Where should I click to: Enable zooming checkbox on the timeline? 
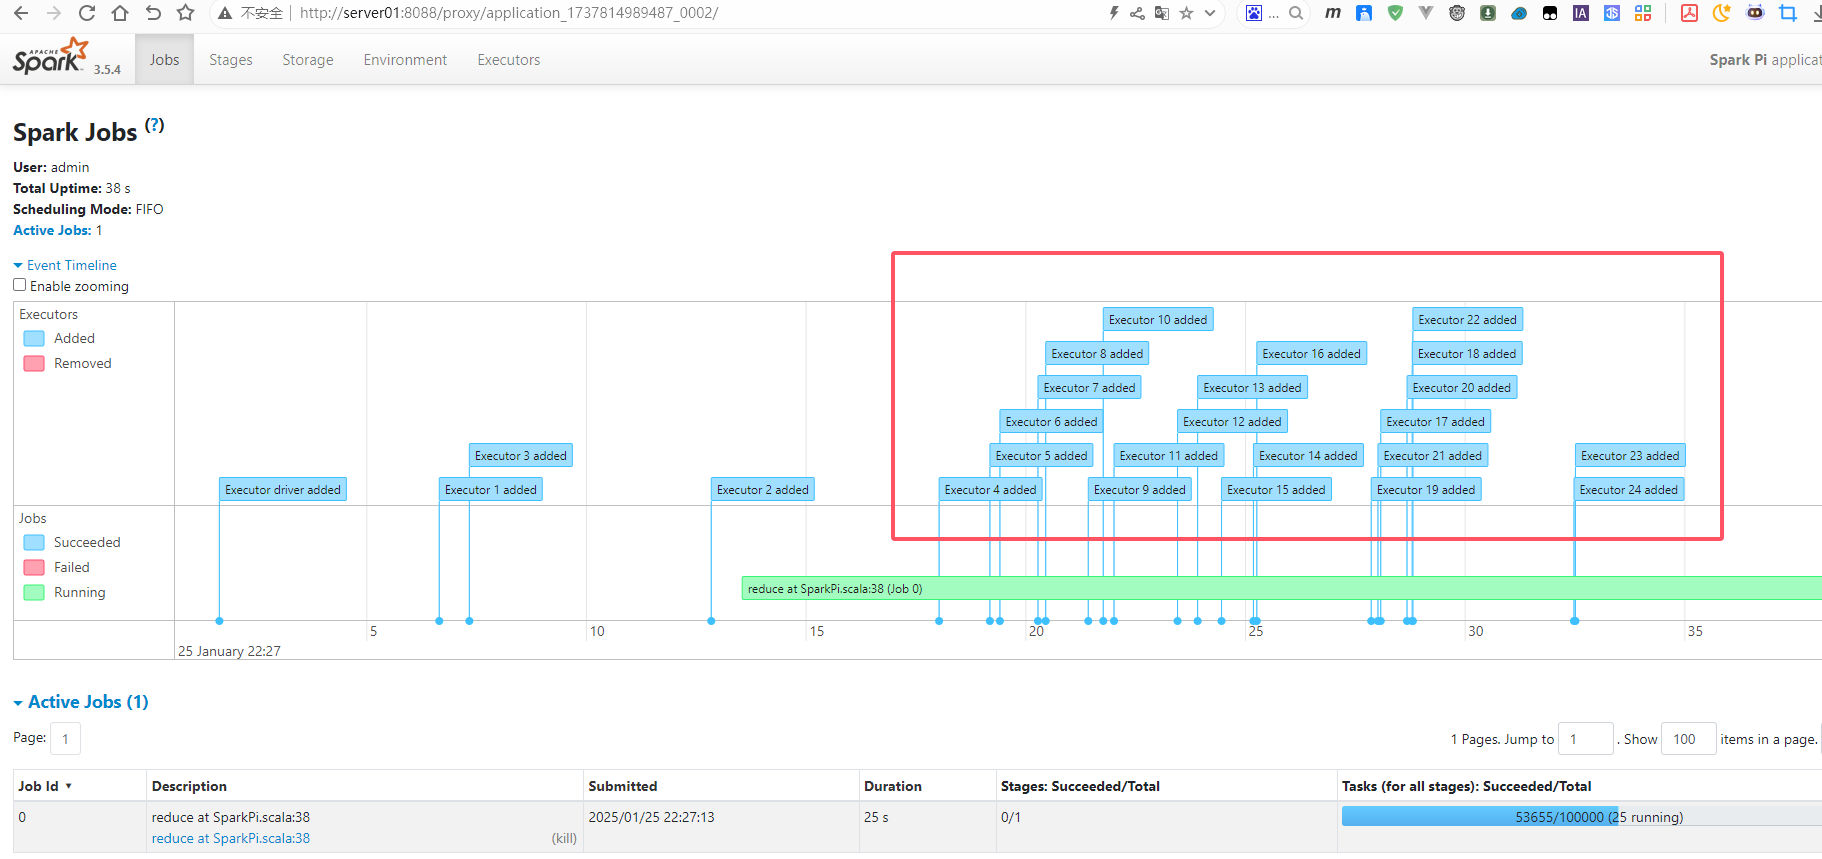pos(20,285)
